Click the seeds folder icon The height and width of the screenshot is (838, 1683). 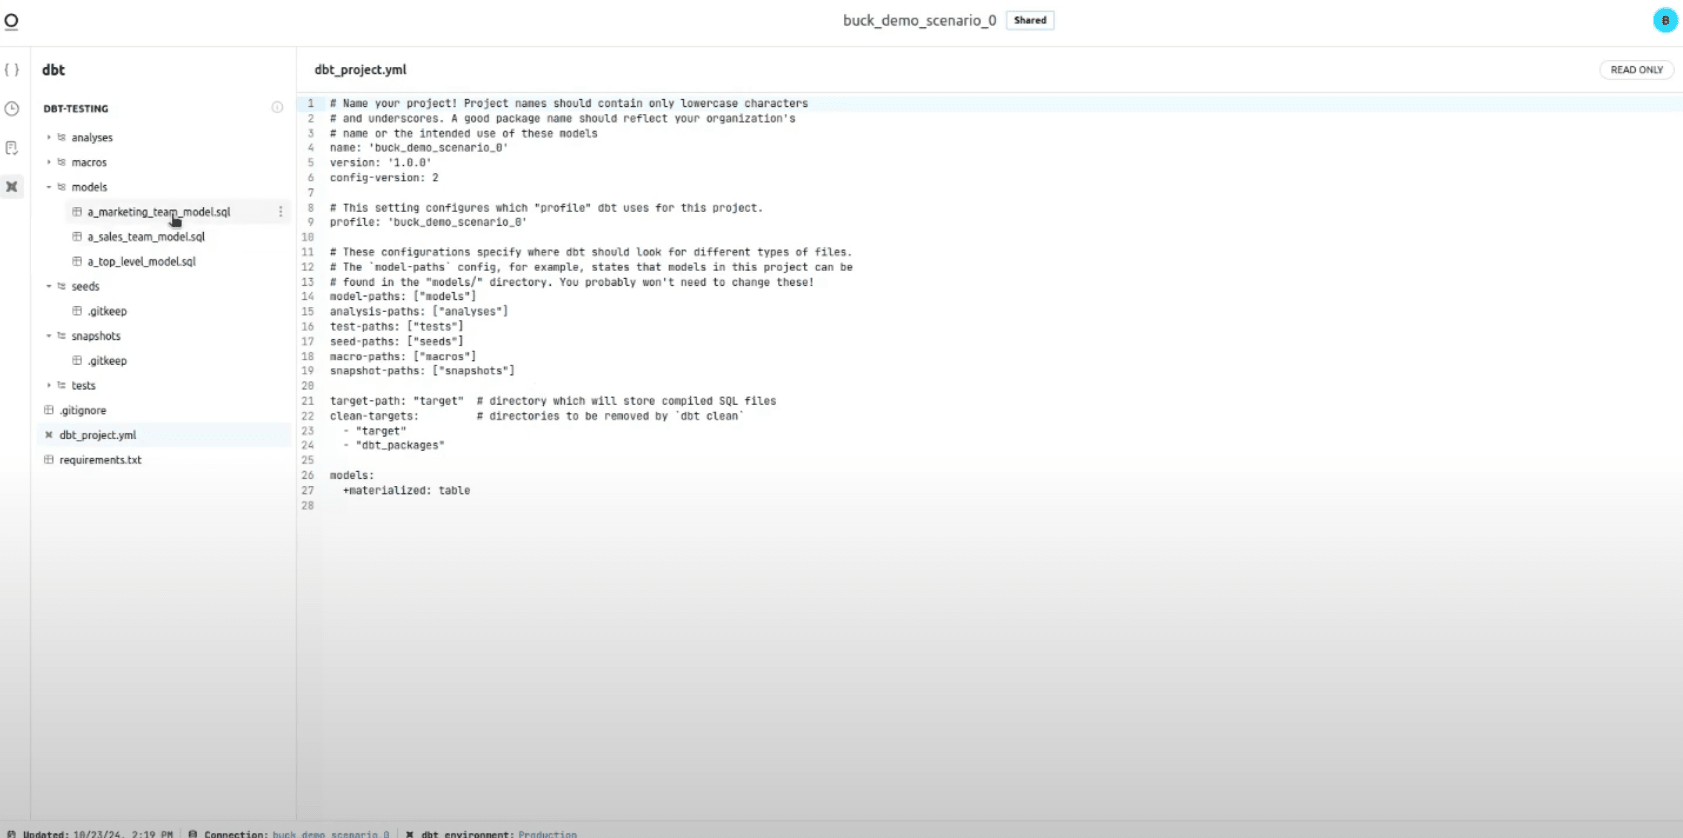(x=62, y=286)
